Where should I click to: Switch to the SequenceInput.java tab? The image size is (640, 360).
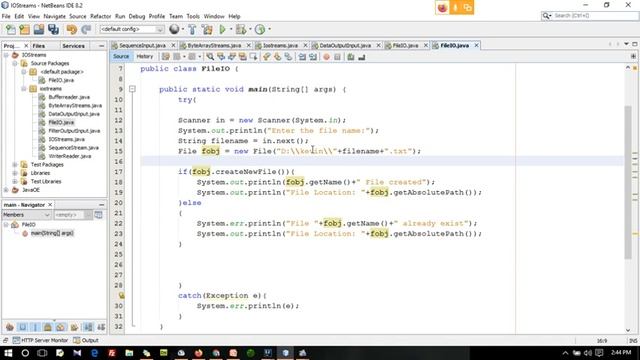(142, 45)
